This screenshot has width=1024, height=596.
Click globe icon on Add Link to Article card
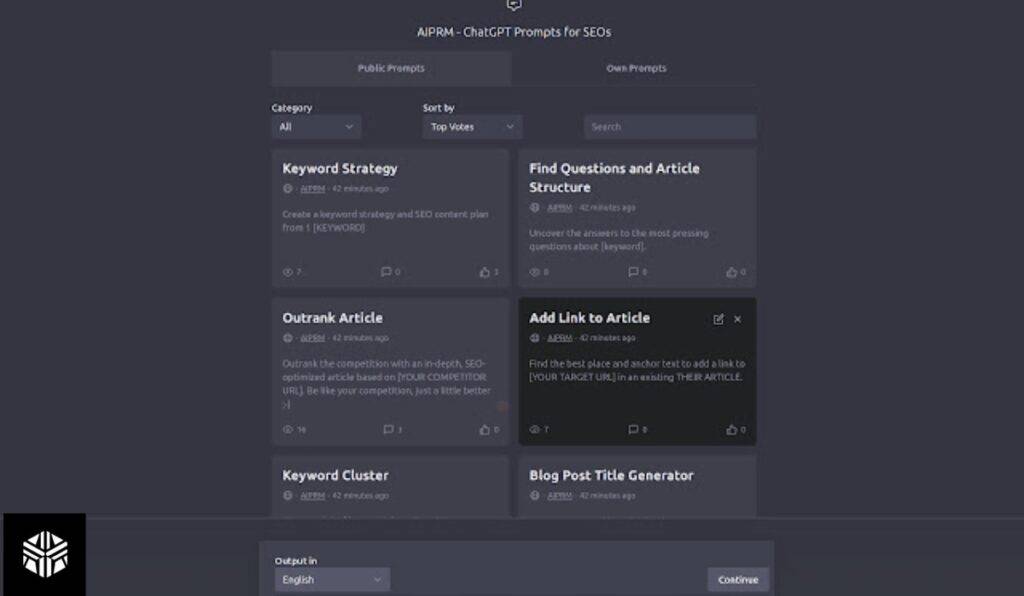pyautogui.click(x=534, y=338)
